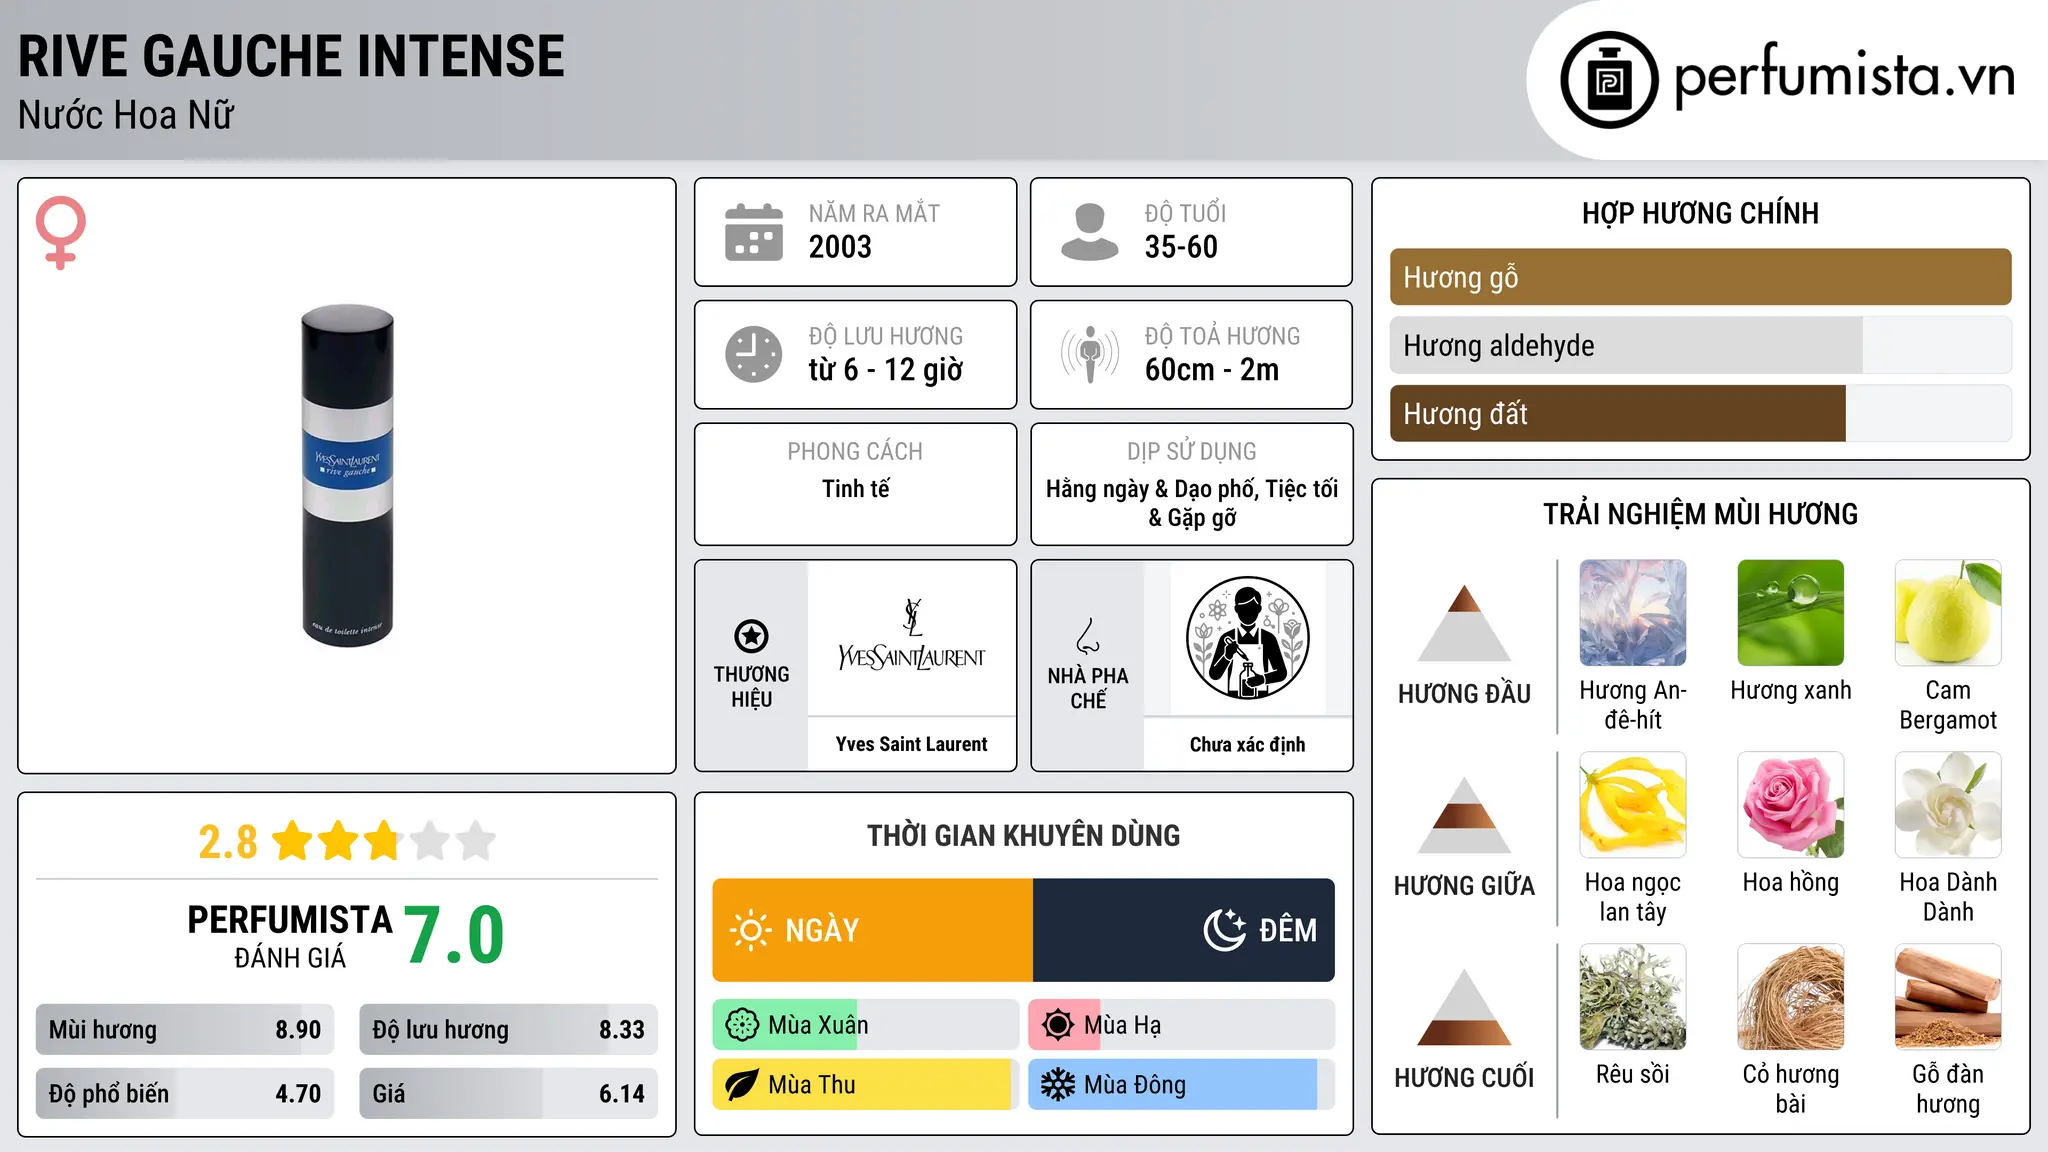Click the sillage icon beside Độ toả hương

[1089, 354]
